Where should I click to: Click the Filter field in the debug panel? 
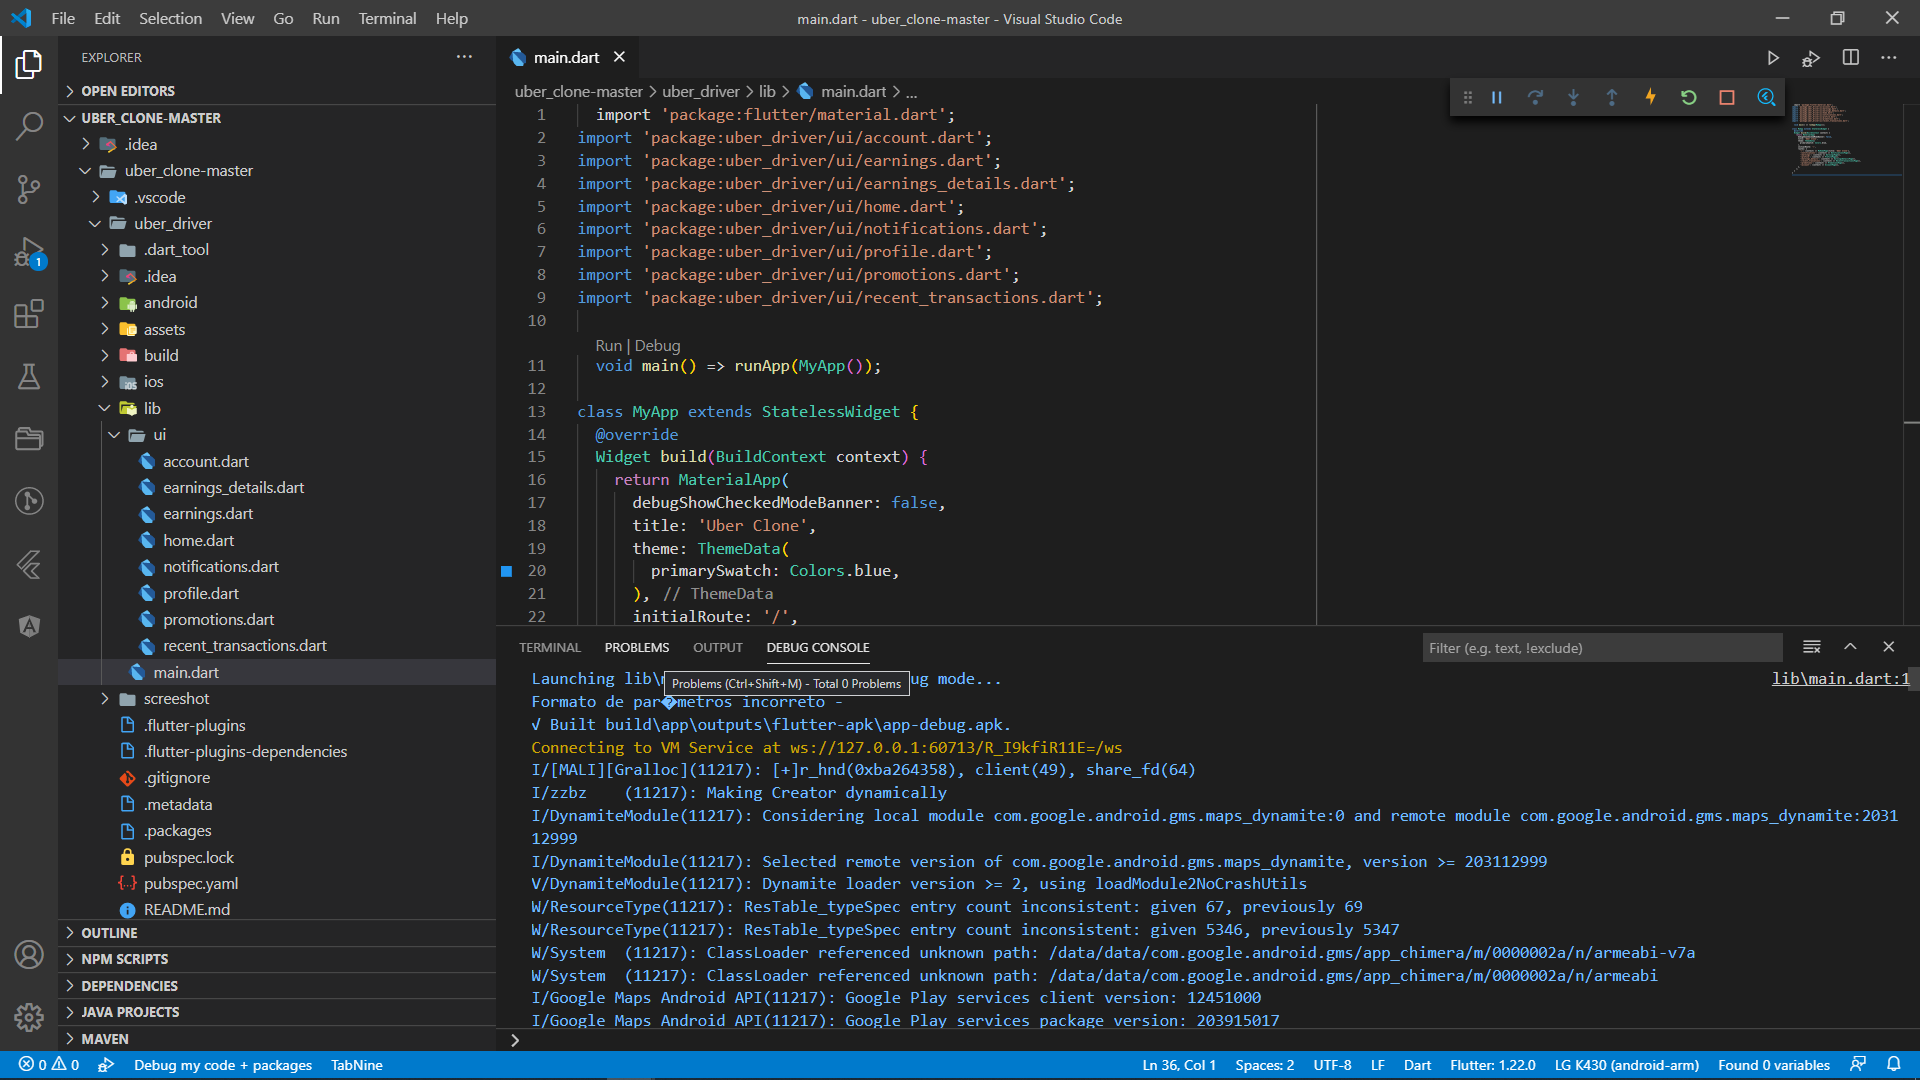coord(1601,647)
